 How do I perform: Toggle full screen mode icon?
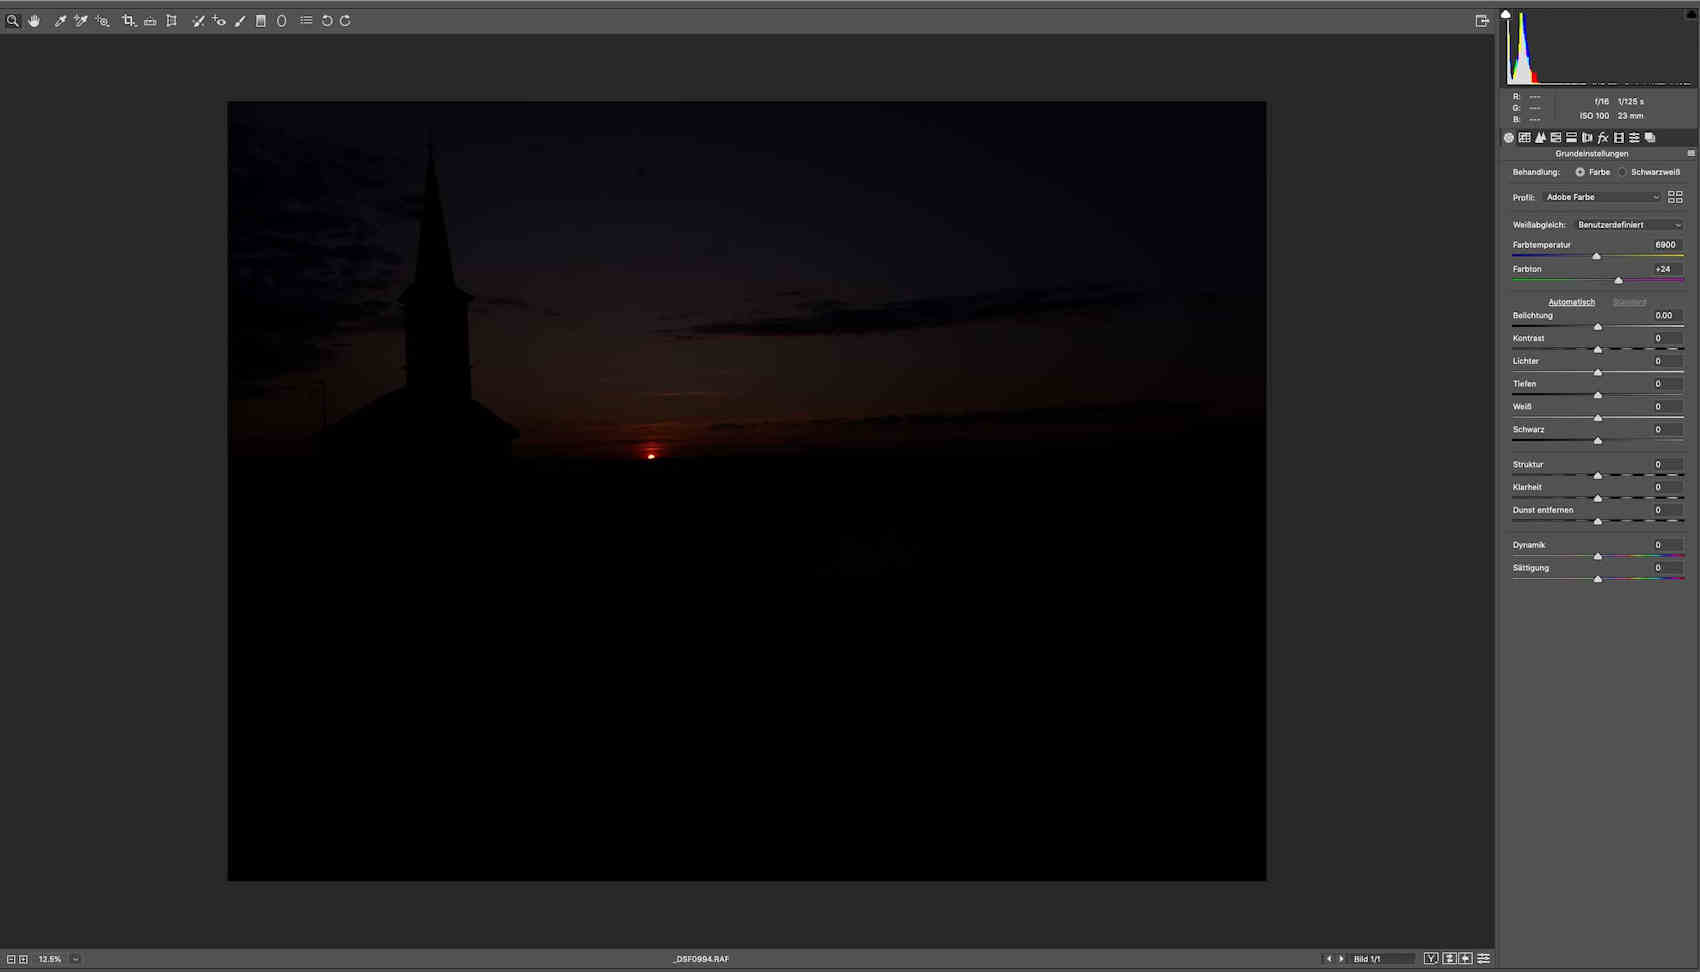[1482, 21]
